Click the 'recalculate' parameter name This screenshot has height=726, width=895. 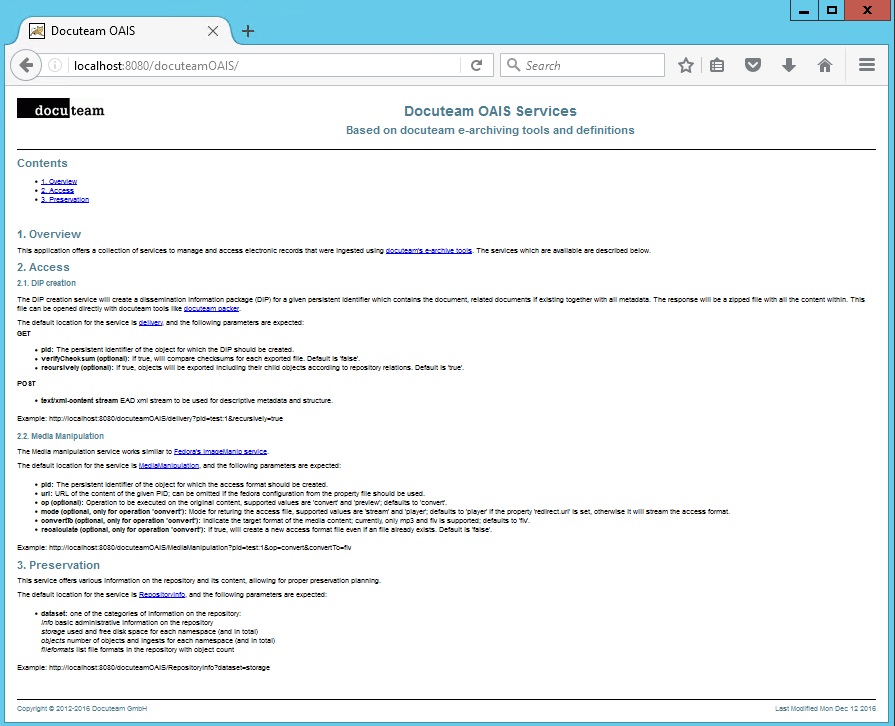pyautogui.click(x=58, y=530)
